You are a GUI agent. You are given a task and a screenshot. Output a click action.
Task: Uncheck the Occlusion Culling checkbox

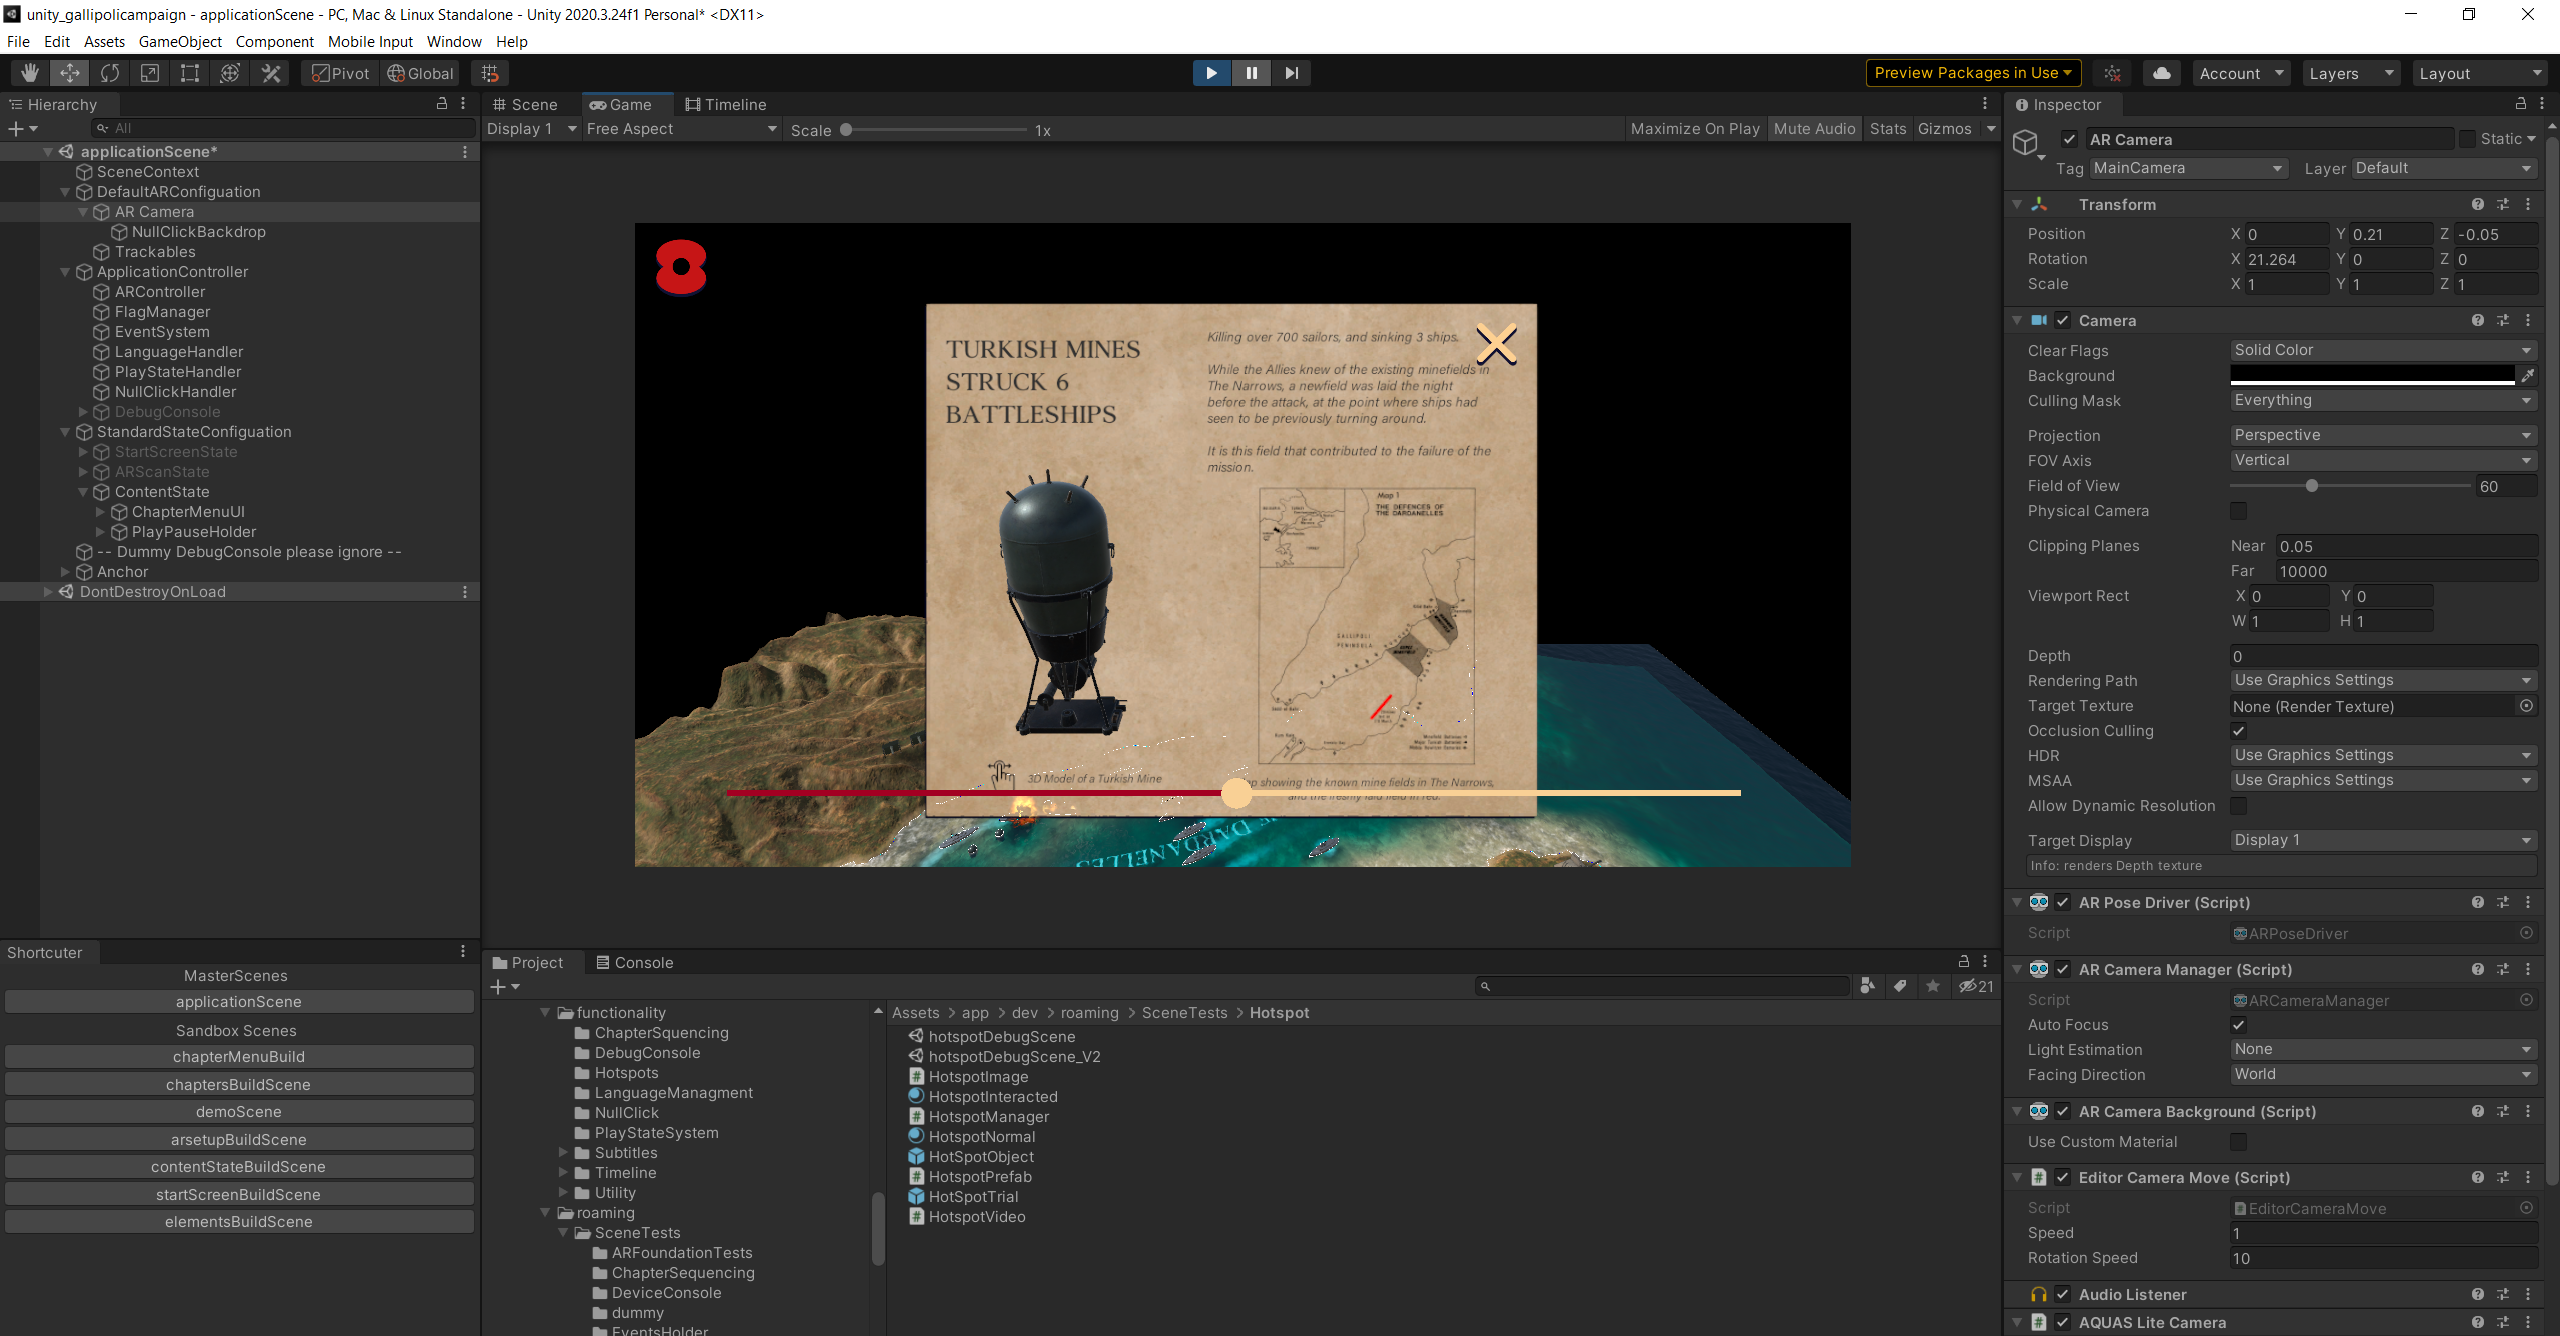(2238, 731)
